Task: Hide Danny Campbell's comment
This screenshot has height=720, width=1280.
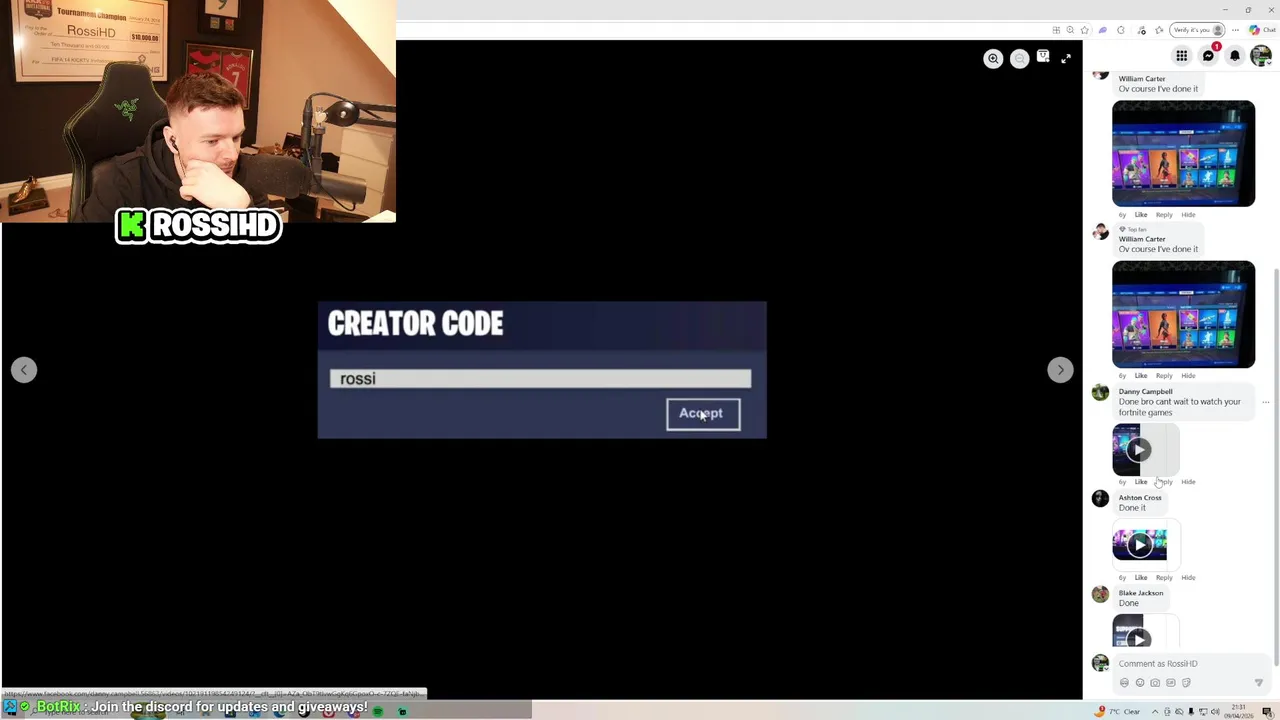Action: point(1188,482)
